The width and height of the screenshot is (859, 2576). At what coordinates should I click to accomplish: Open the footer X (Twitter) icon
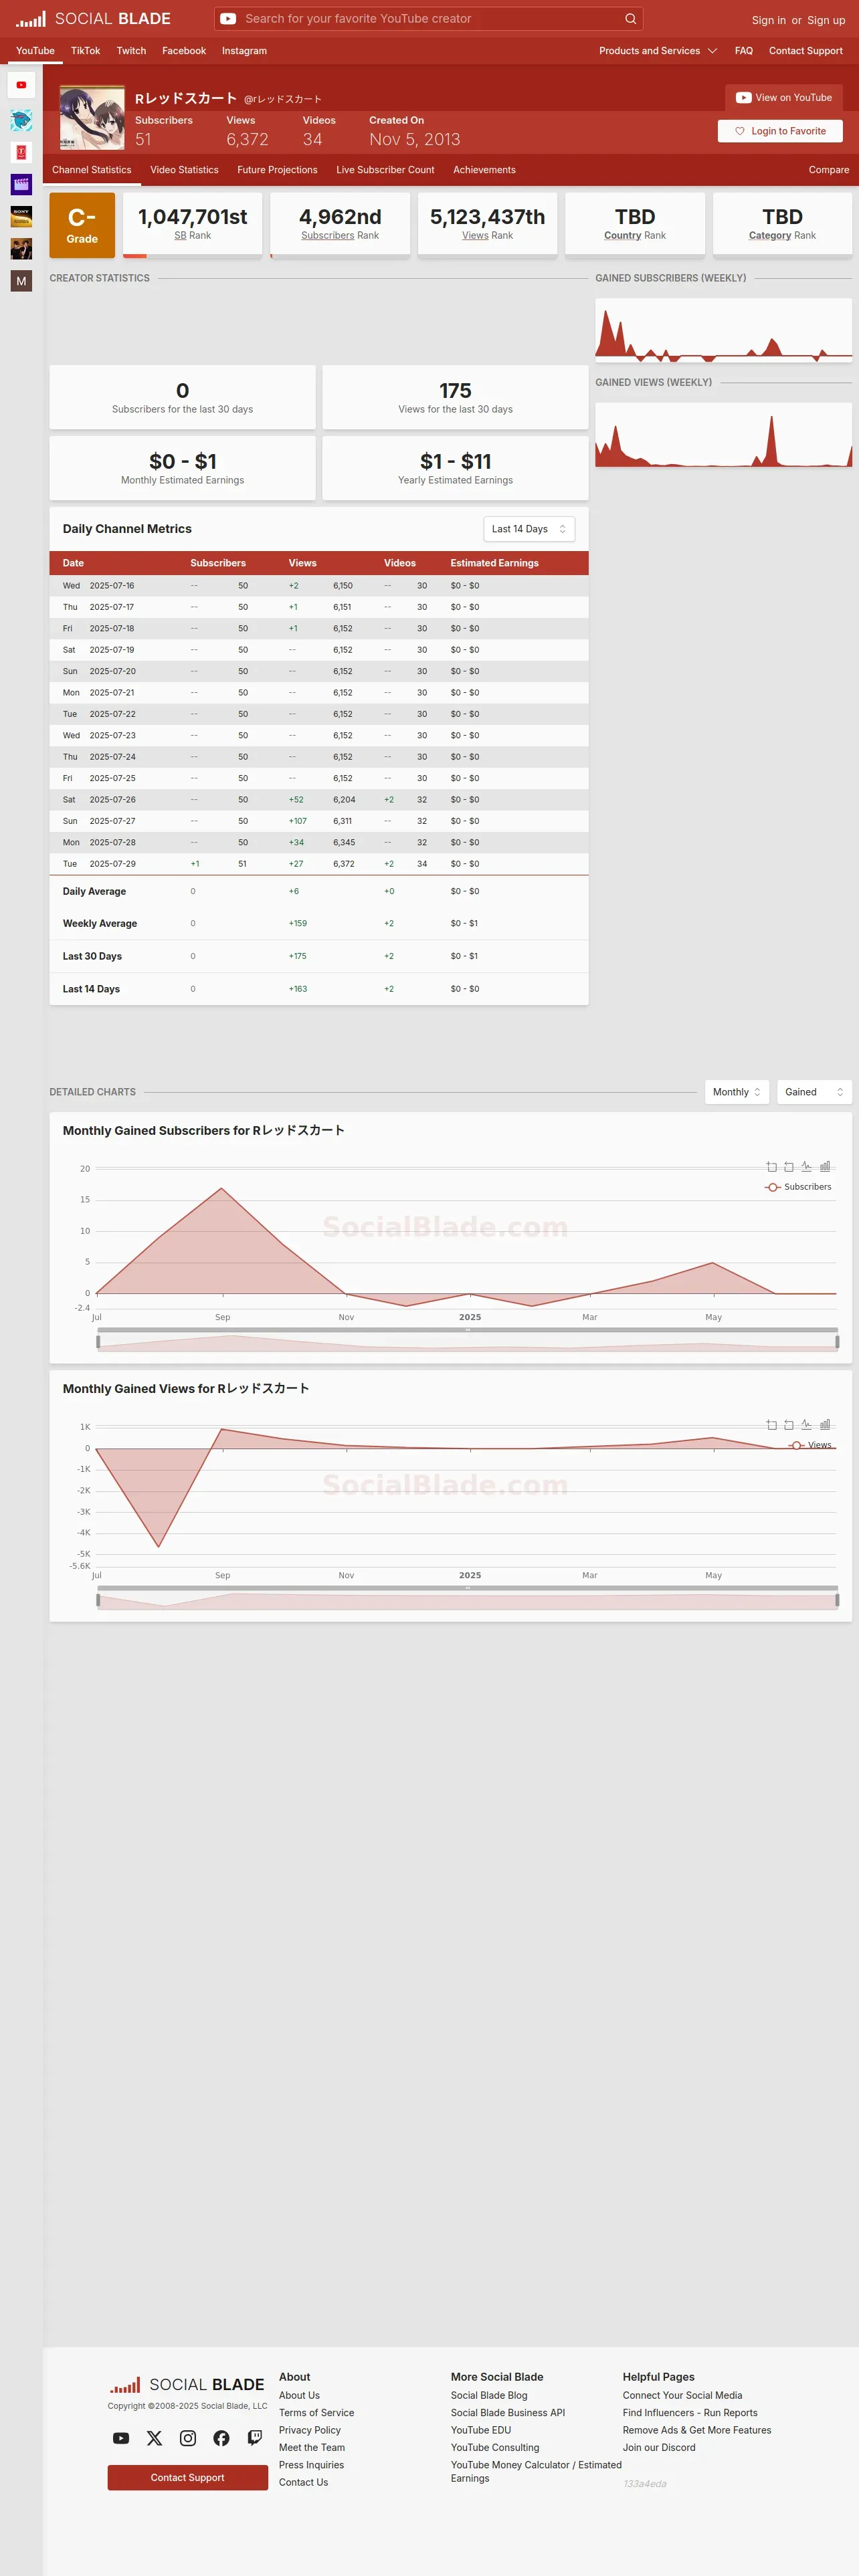tap(154, 2438)
